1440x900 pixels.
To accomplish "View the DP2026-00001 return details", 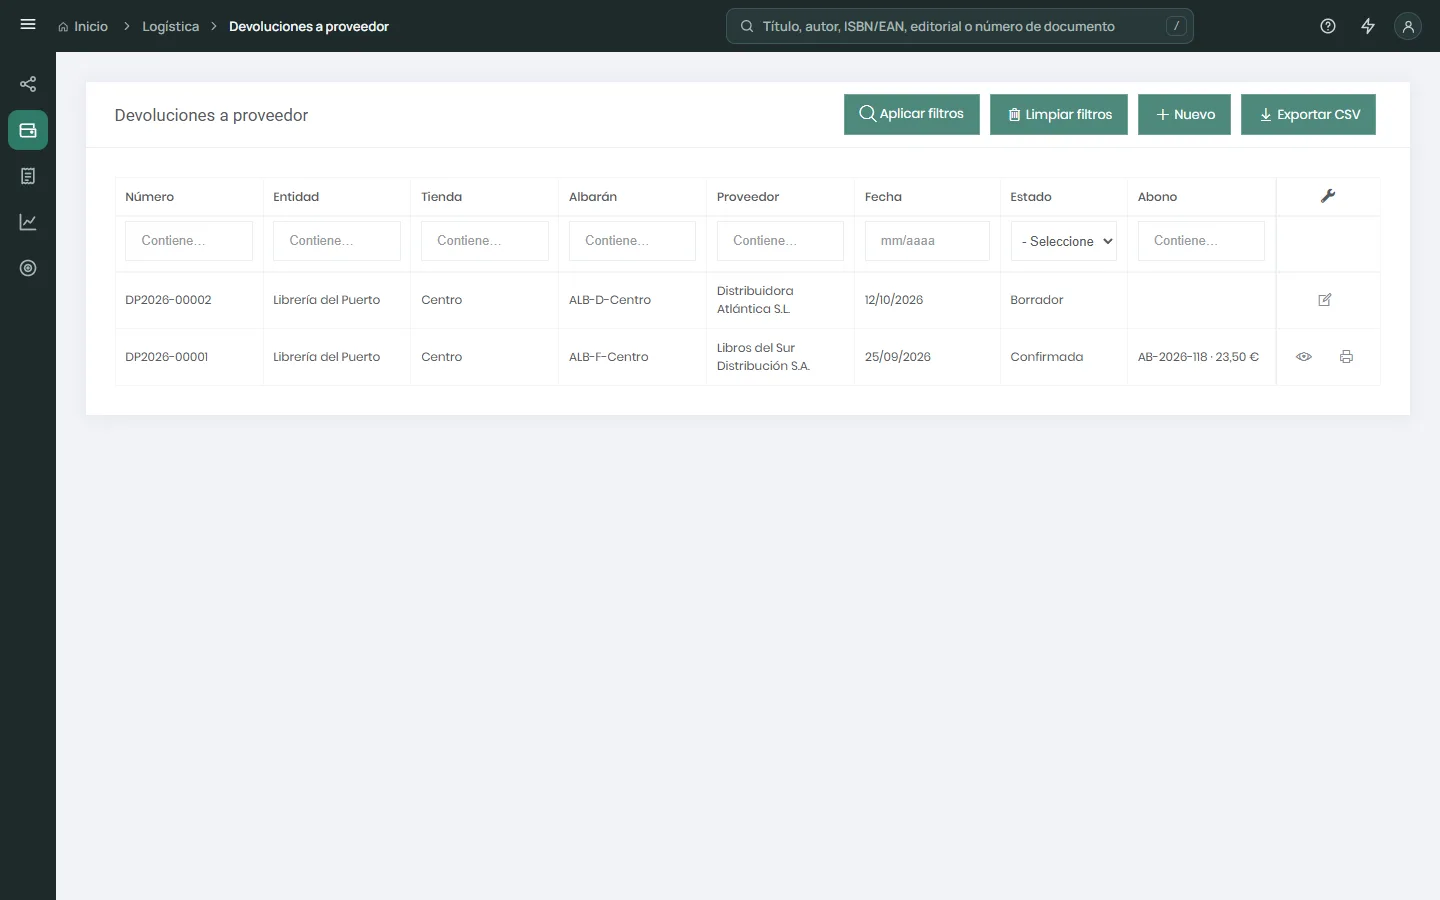I will tap(1304, 357).
